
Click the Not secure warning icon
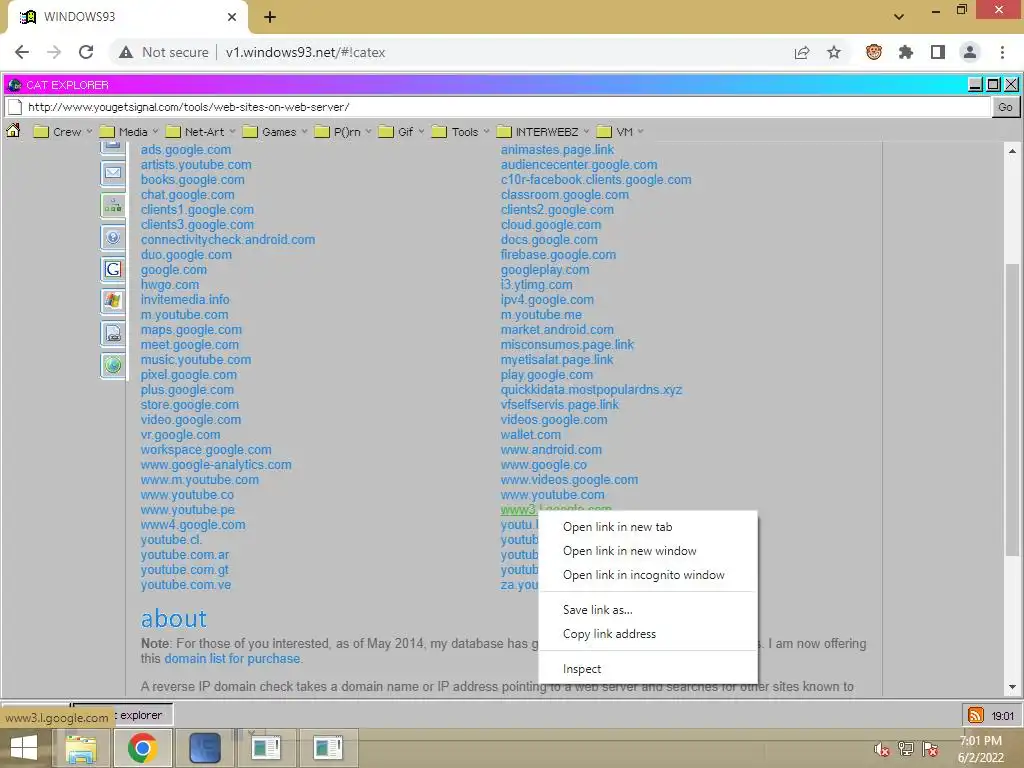(x=126, y=52)
